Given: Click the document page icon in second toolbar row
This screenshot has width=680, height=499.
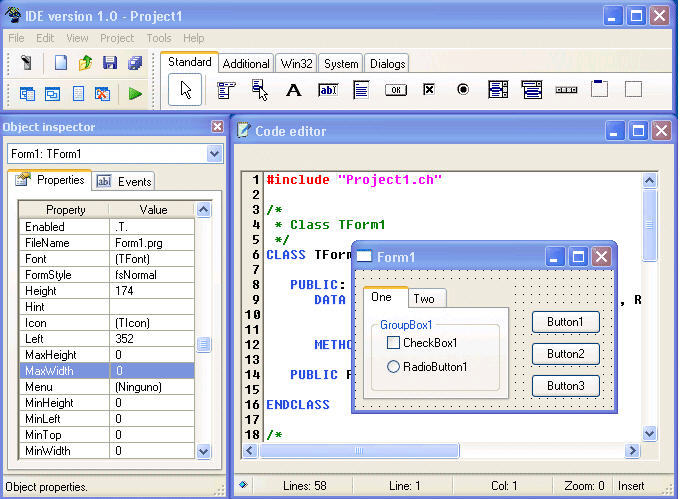Looking at the screenshot, I should pos(78,94).
